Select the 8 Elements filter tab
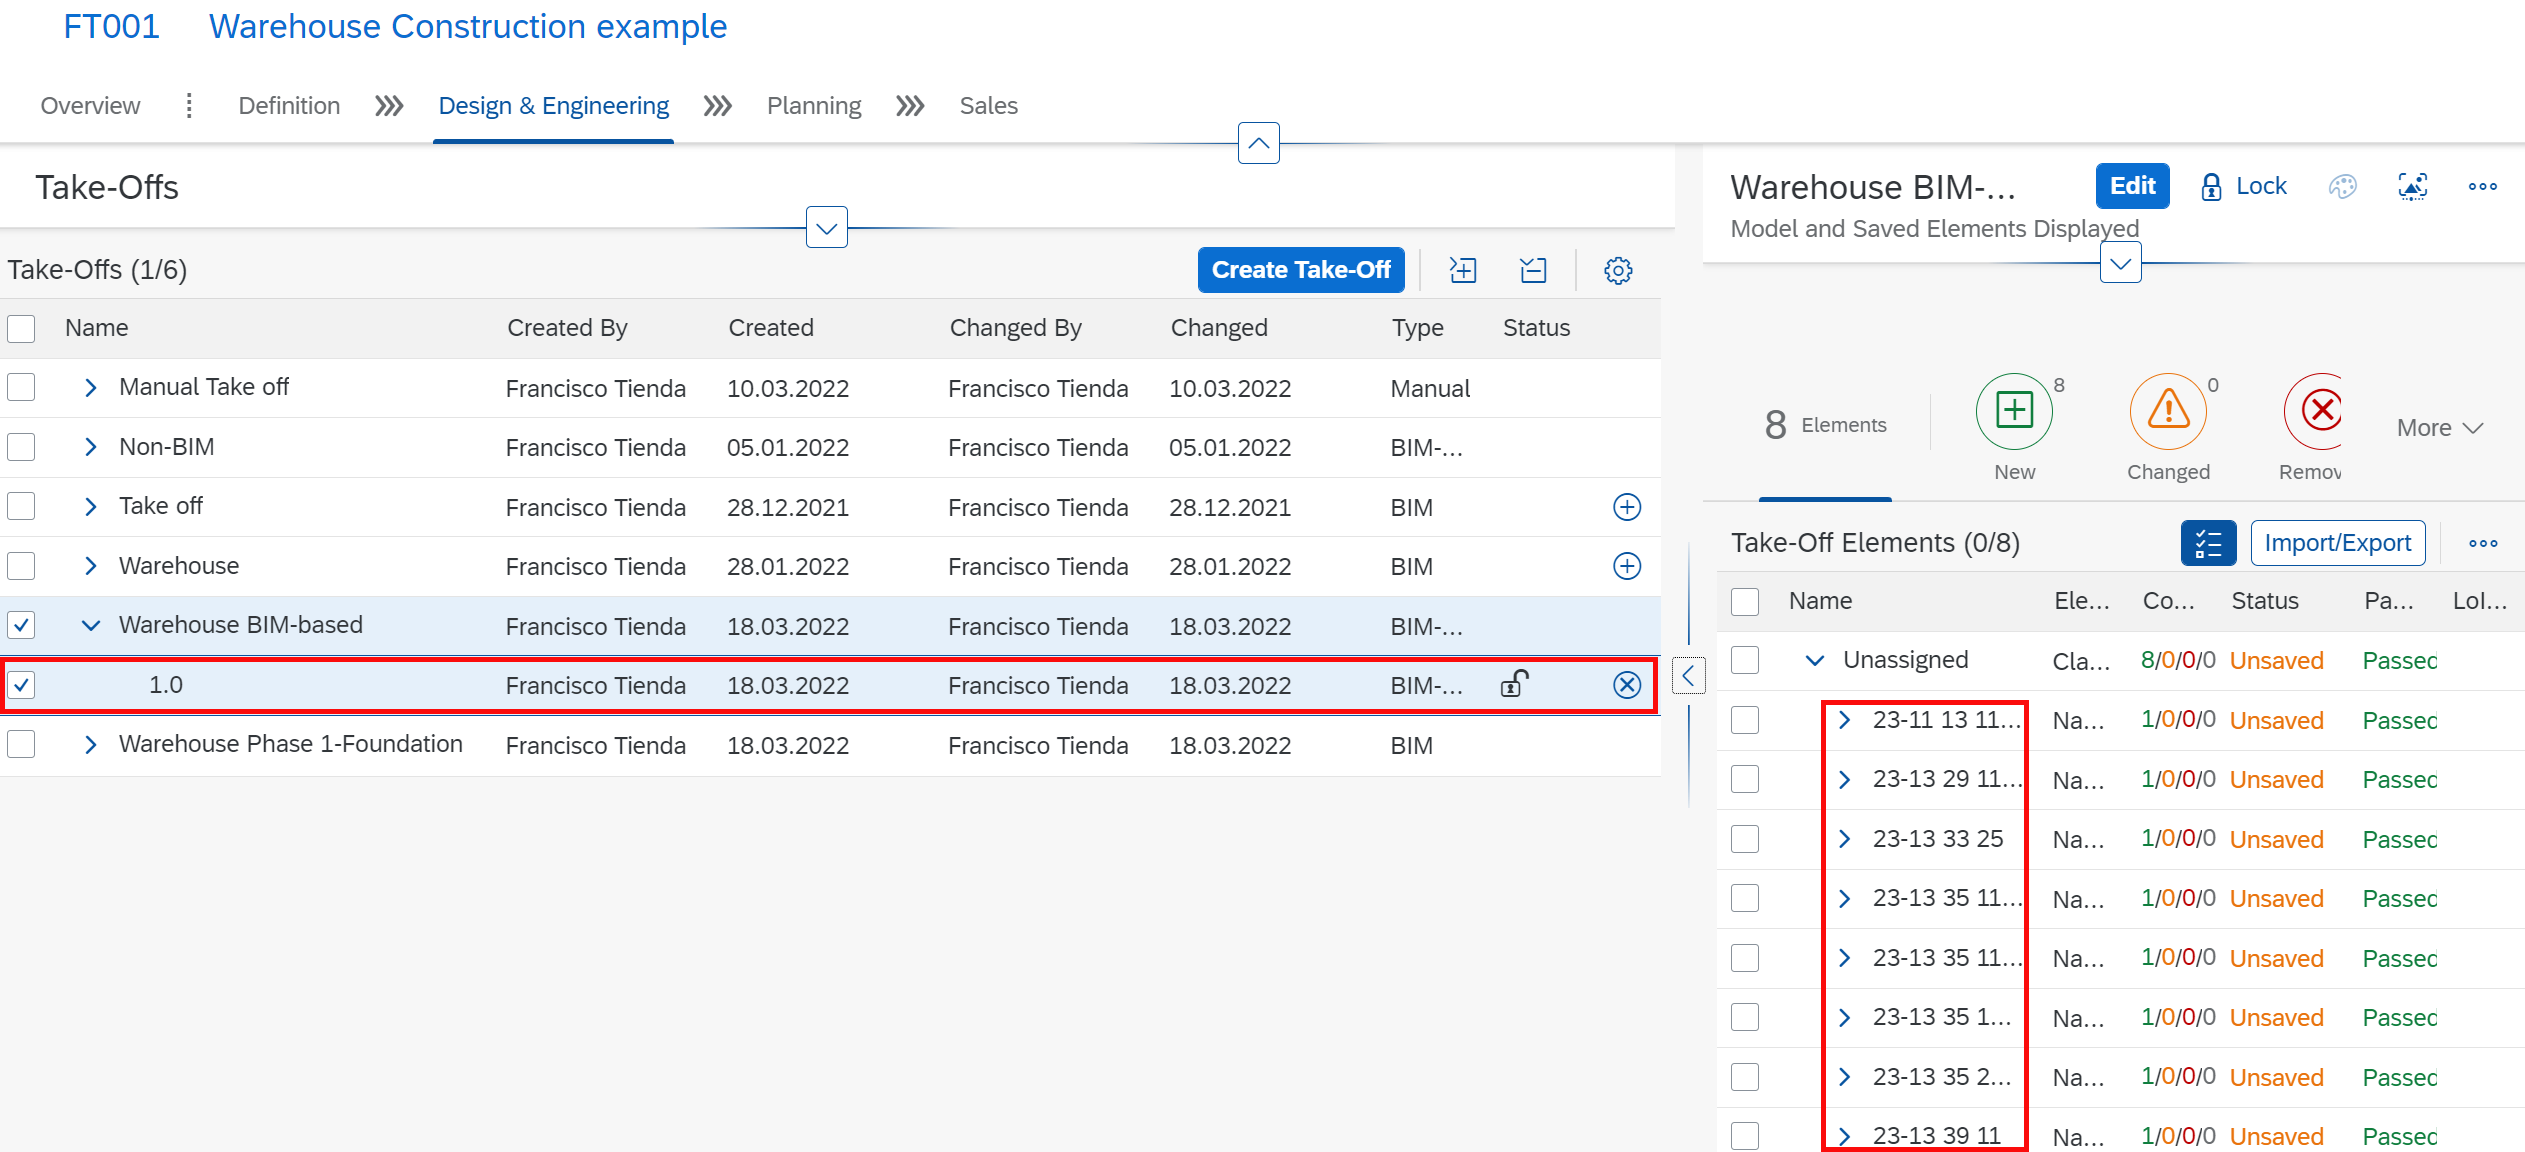The image size is (2525, 1152). point(1825,425)
